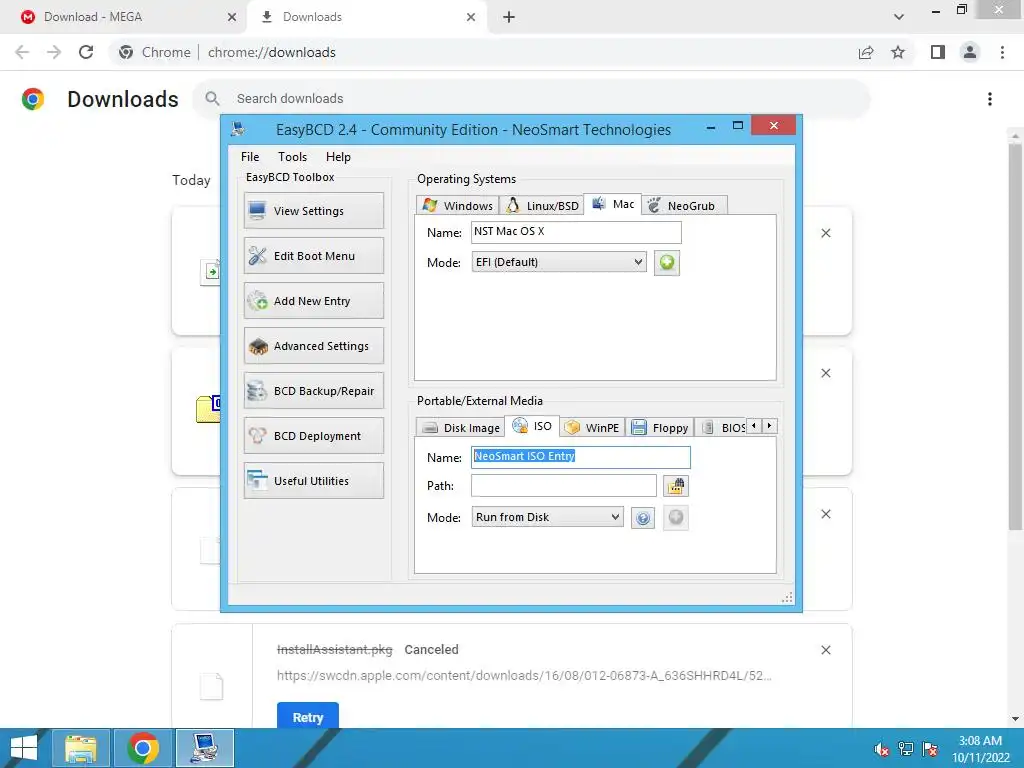The width and height of the screenshot is (1024, 768).
Task: Switch to the Floppy tab
Action: (660, 427)
